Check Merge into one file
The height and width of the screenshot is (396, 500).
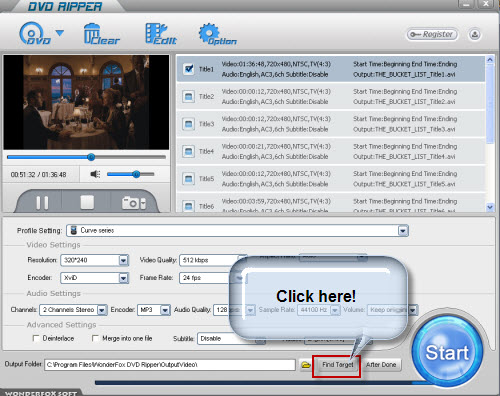click(x=95, y=338)
